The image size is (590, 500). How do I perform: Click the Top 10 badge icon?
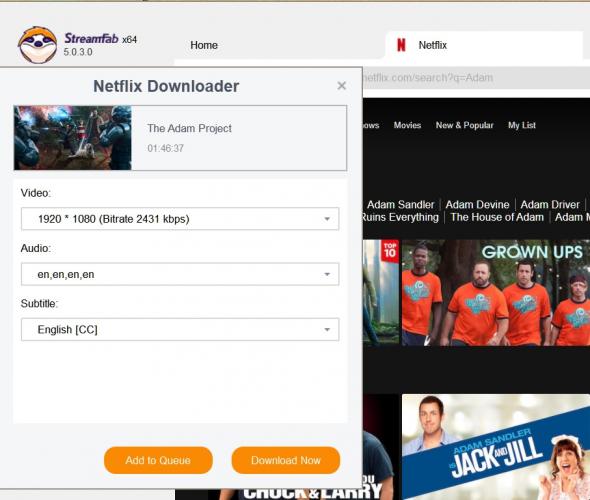390,251
